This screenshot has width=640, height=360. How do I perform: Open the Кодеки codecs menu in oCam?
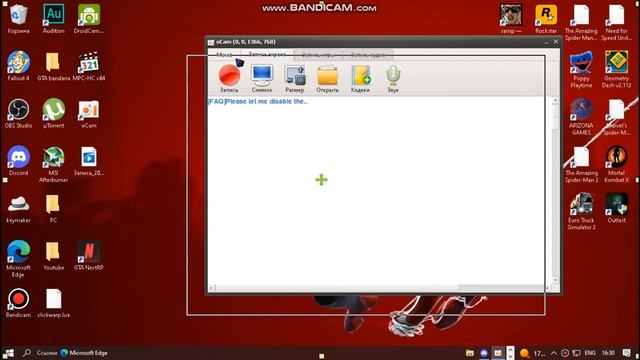click(360, 79)
